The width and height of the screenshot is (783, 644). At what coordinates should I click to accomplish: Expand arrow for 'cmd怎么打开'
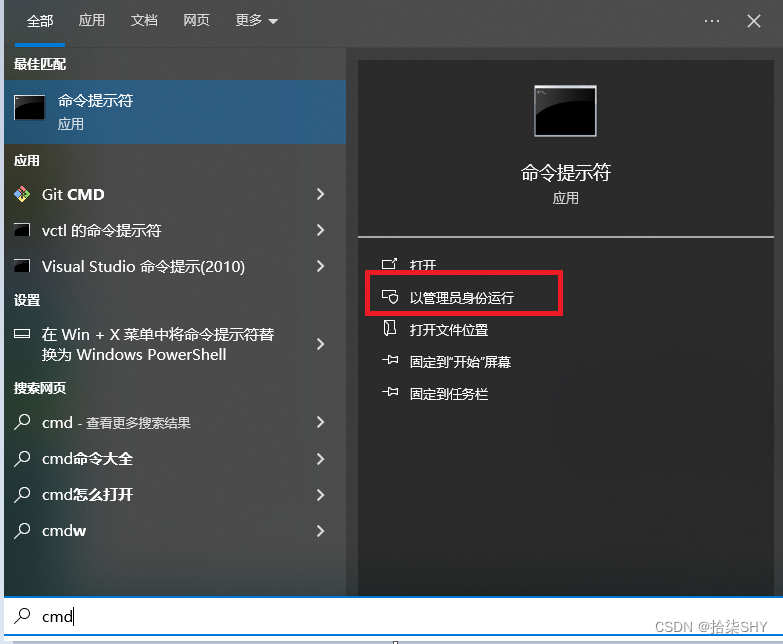coord(321,494)
